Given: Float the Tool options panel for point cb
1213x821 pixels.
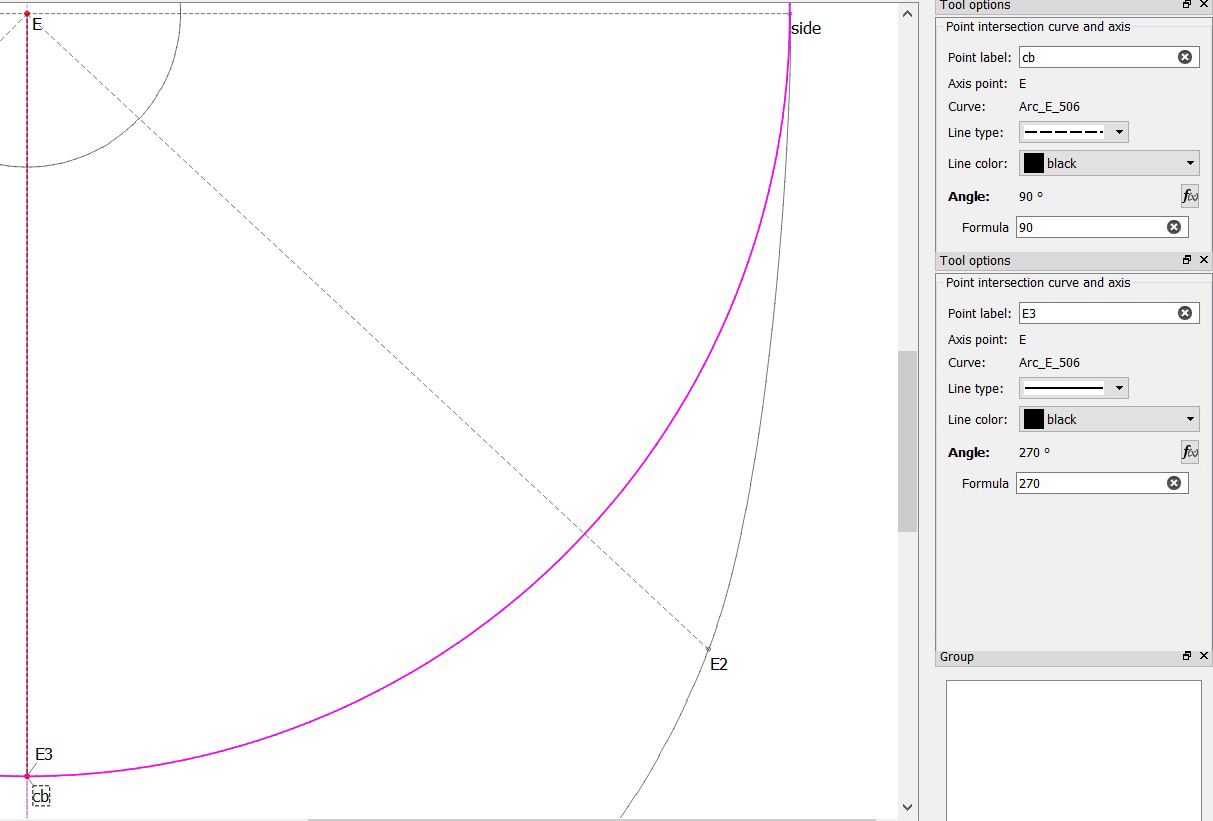Looking at the screenshot, I should tap(1187, 5).
